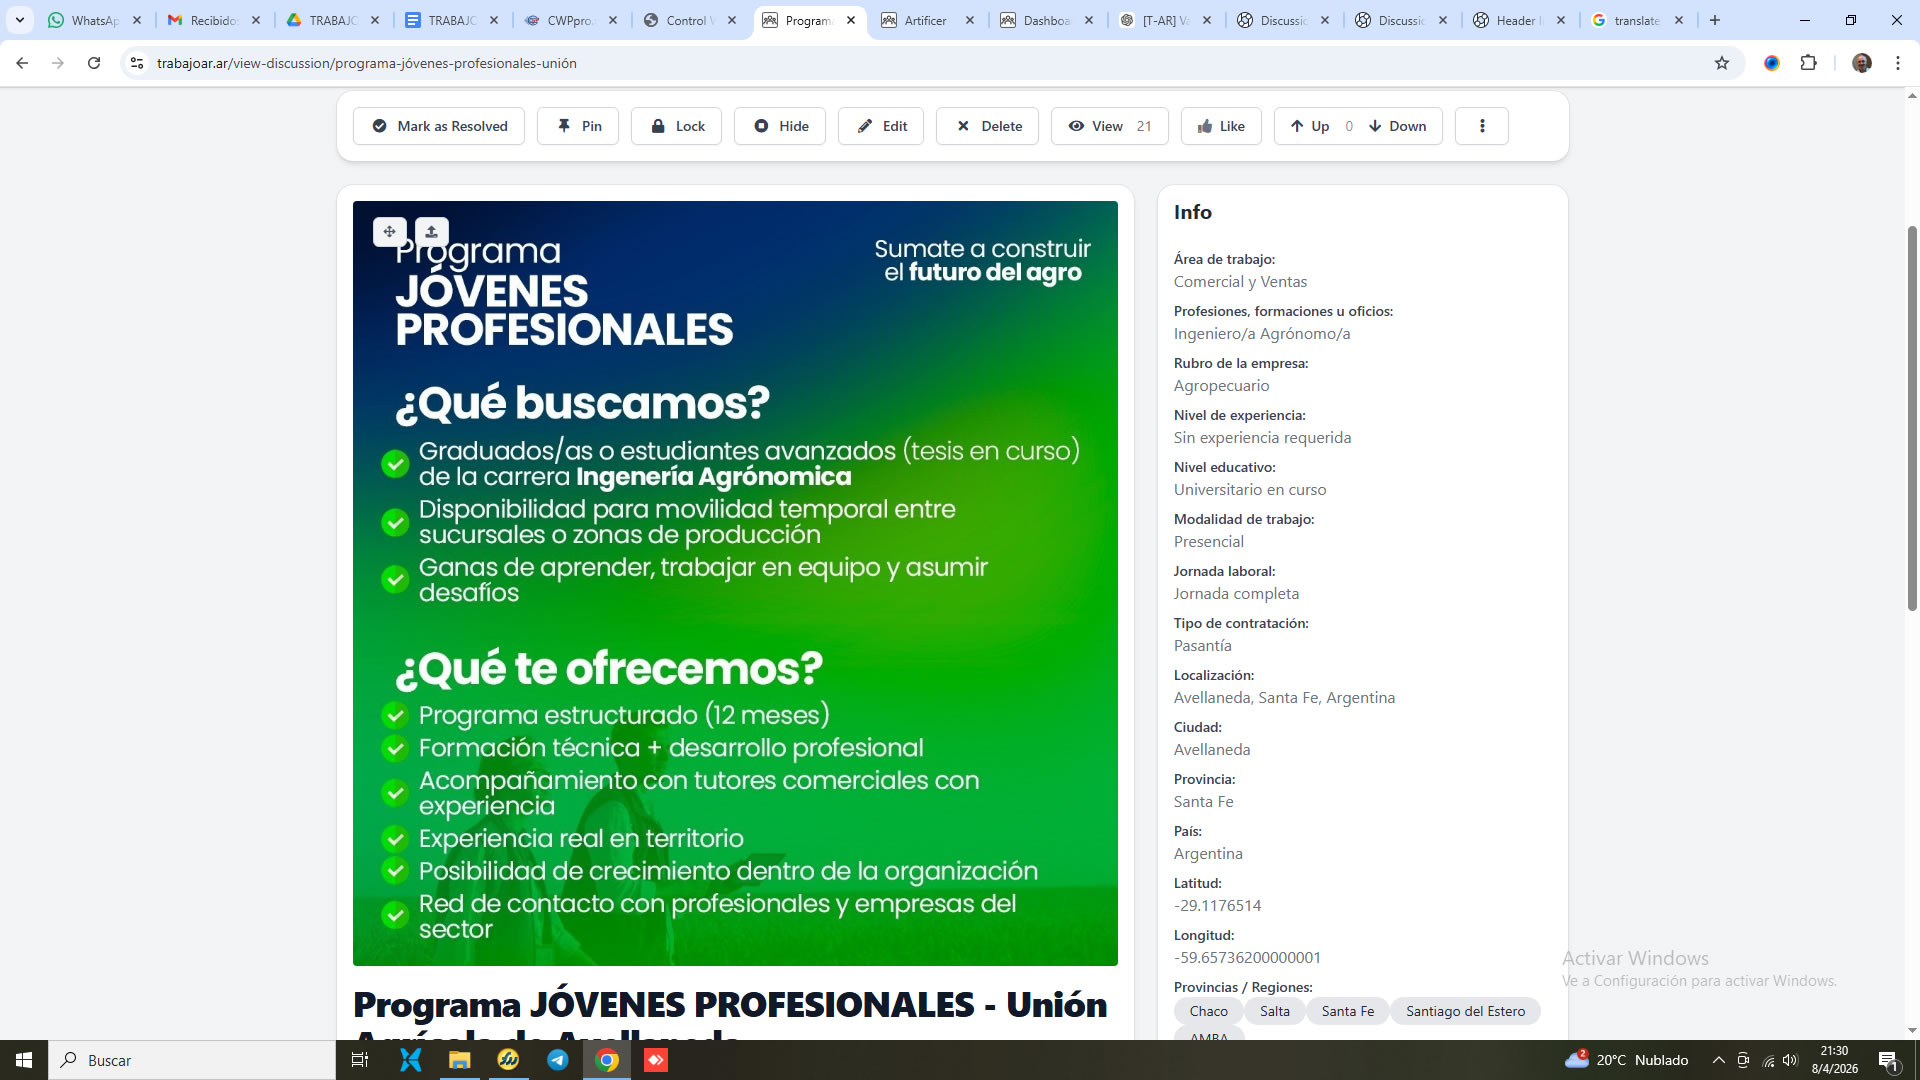The image size is (1920, 1080).
Task: Switch to the translate browser tab
Action: point(1636,20)
